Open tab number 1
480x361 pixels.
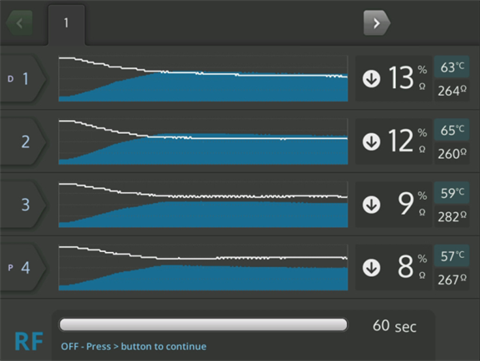(x=66, y=24)
